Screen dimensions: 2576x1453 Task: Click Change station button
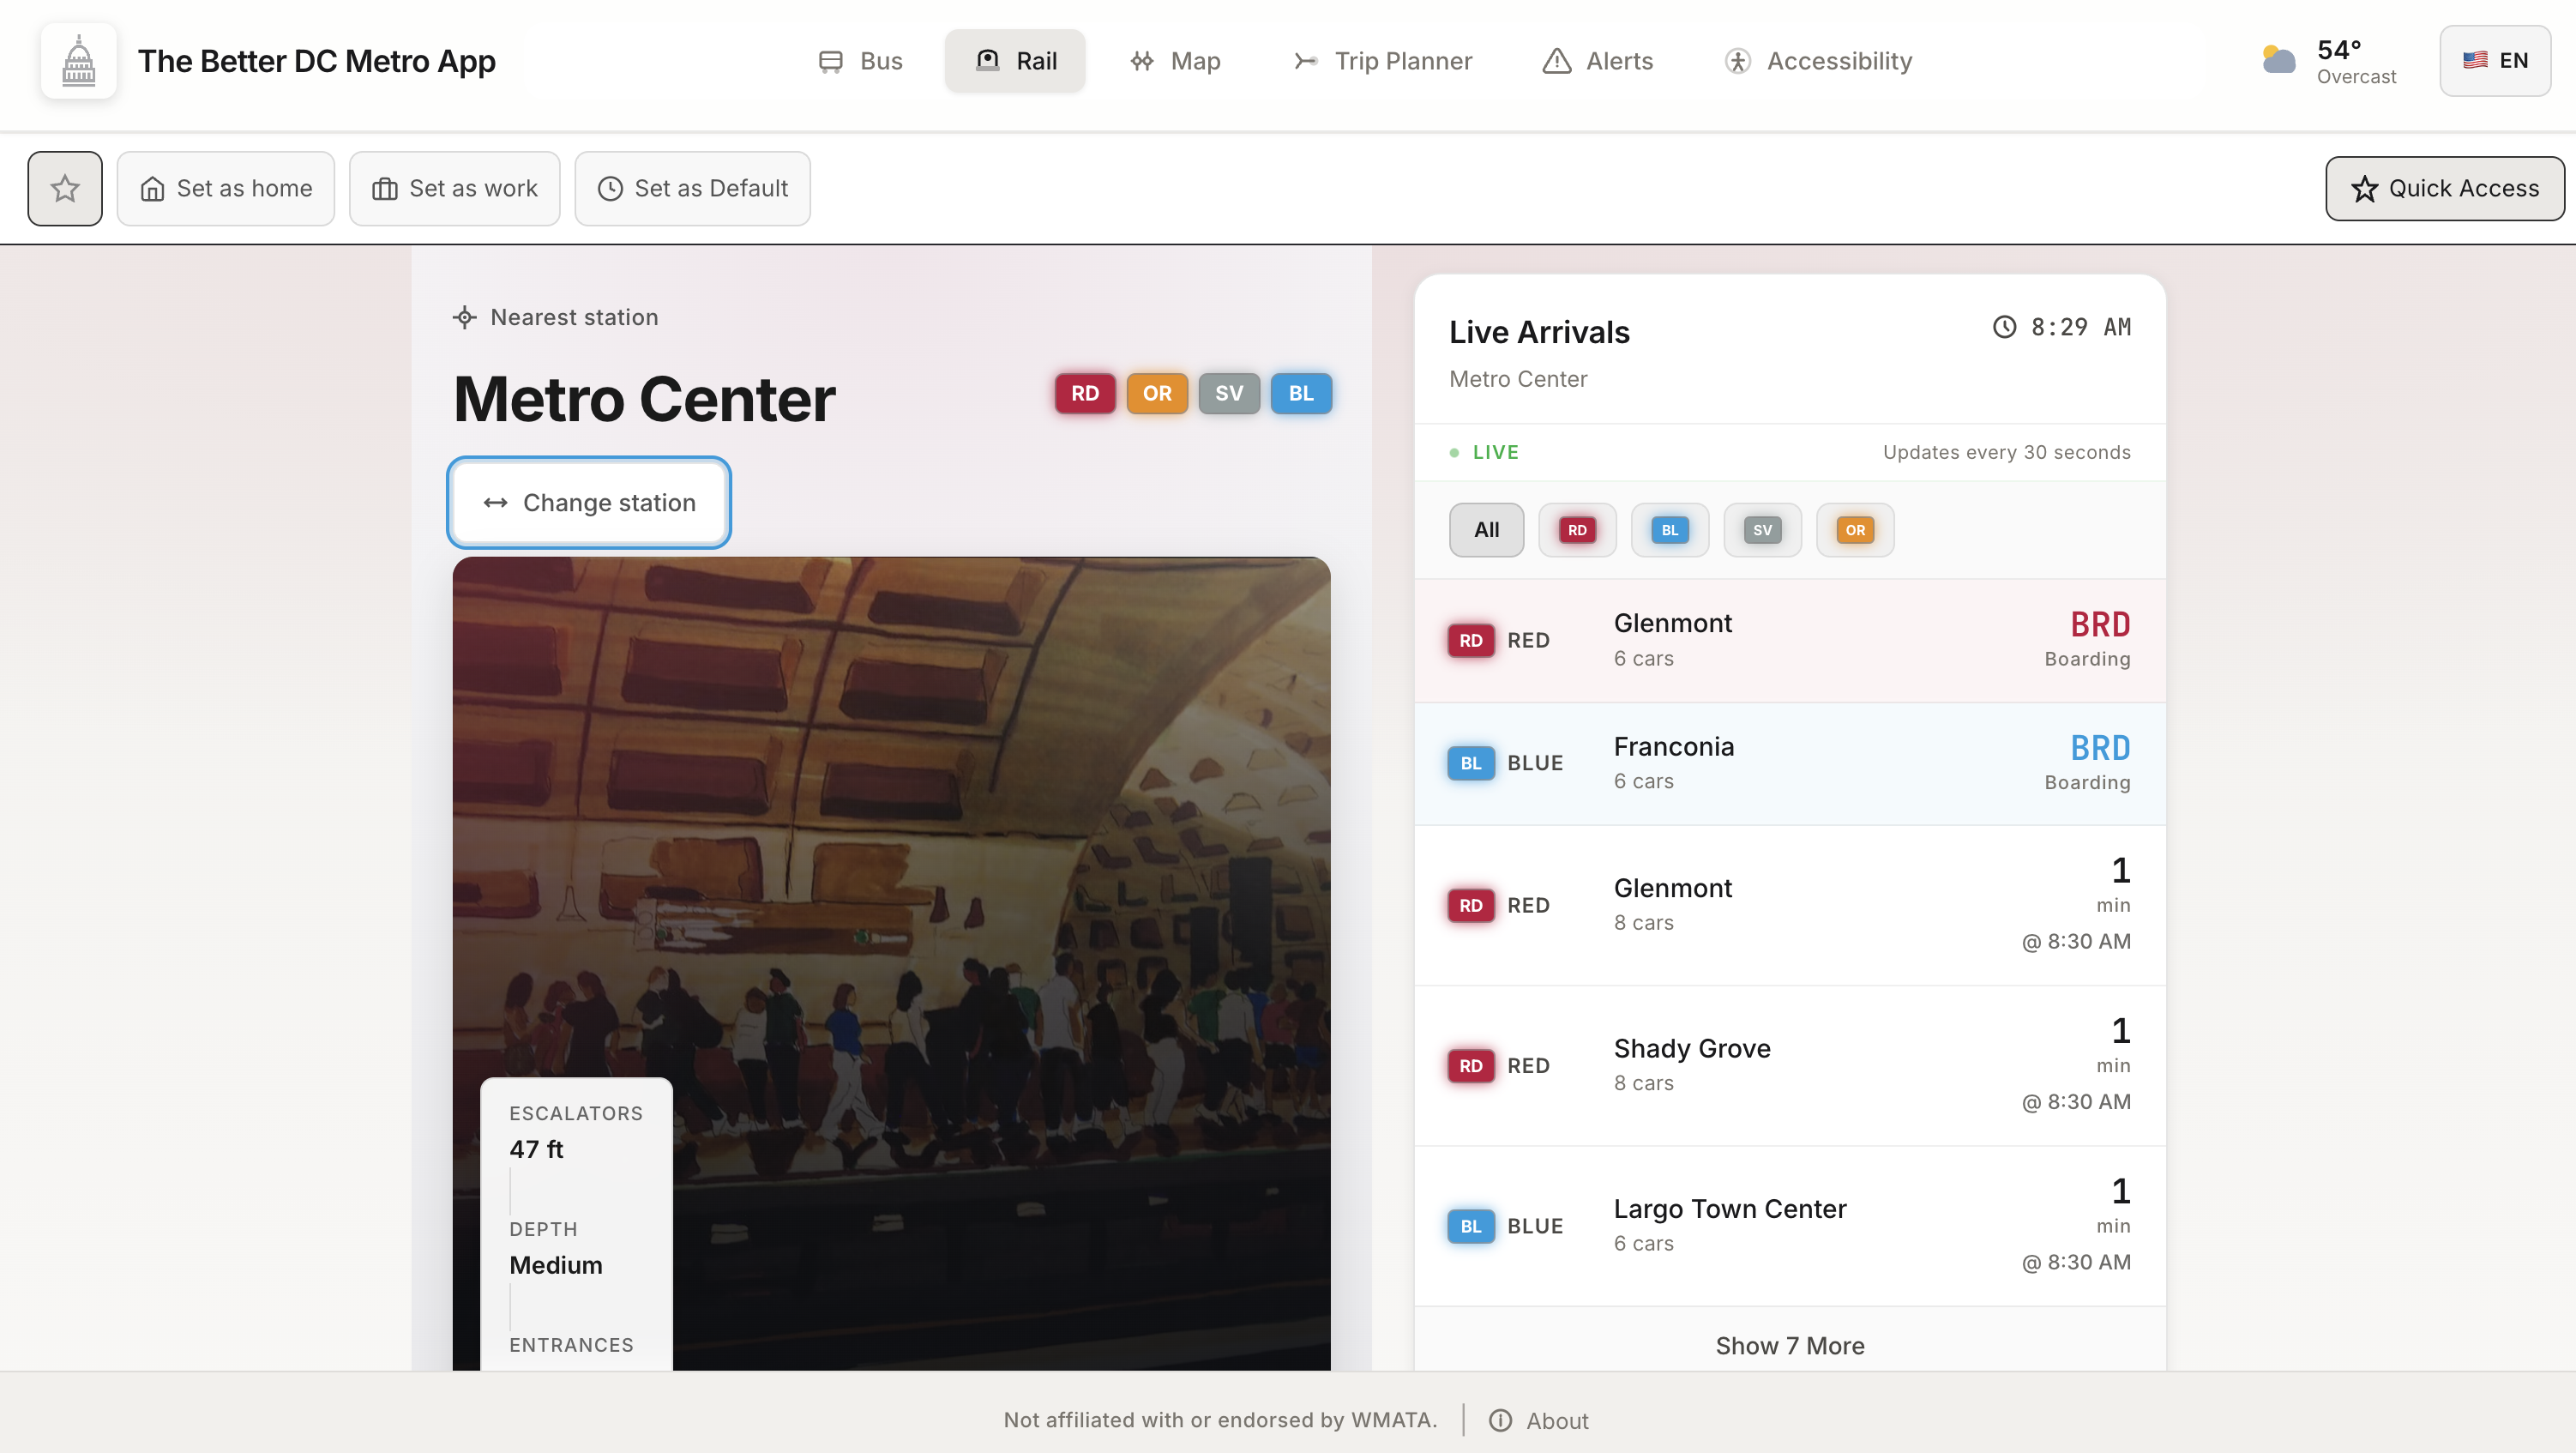589,502
